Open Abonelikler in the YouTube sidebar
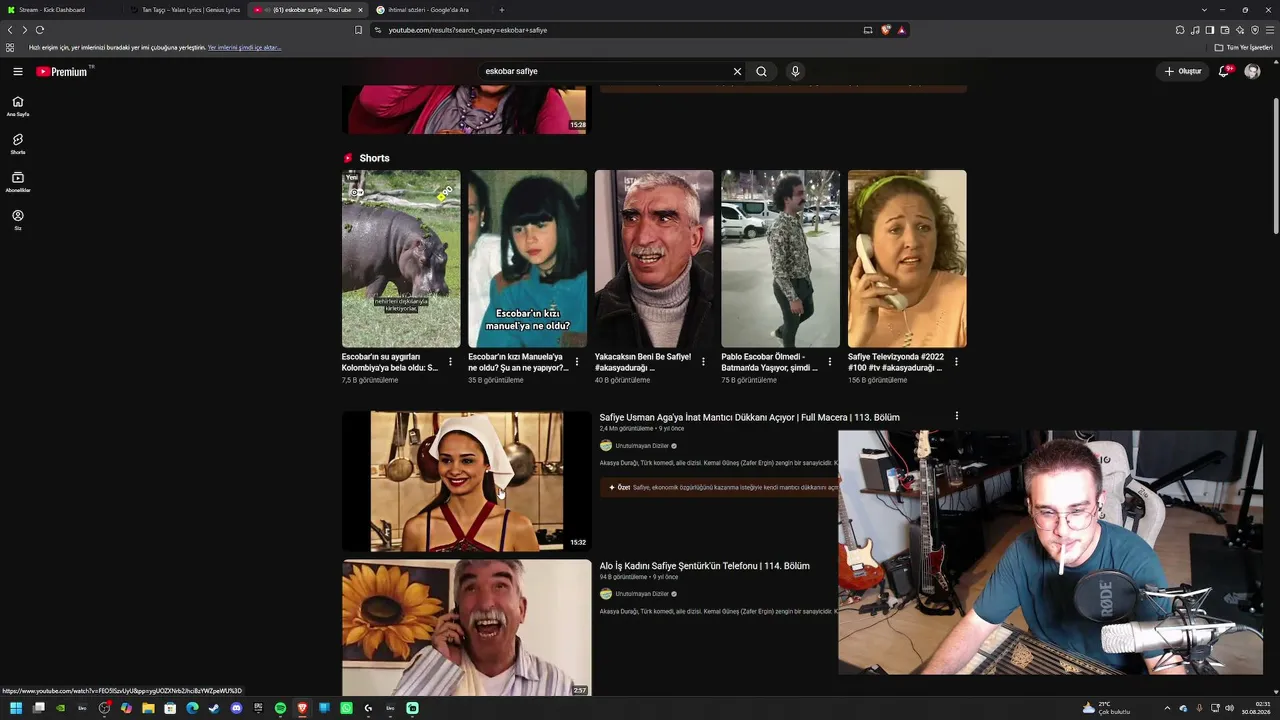The width and height of the screenshot is (1280, 720). click(18, 182)
